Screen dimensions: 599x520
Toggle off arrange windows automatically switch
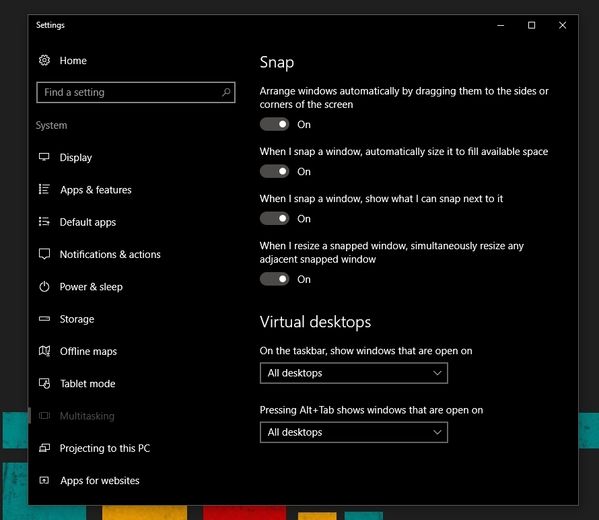tap(274, 125)
